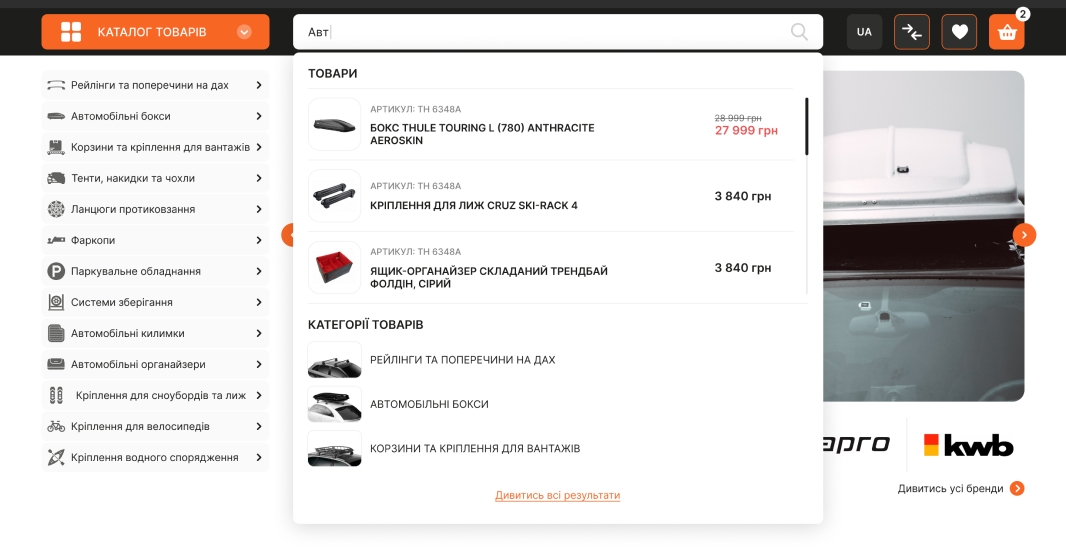The height and width of the screenshot is (552, 1066).
Task: Expand the Автомобільні килимки chevron
Action: pyautogui.click(x=258, y=333)
